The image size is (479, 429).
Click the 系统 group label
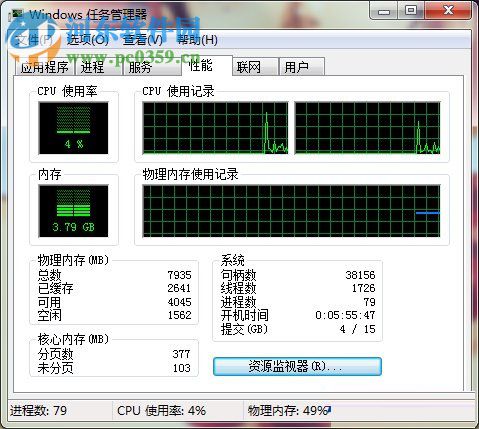(x=232, y=260)
